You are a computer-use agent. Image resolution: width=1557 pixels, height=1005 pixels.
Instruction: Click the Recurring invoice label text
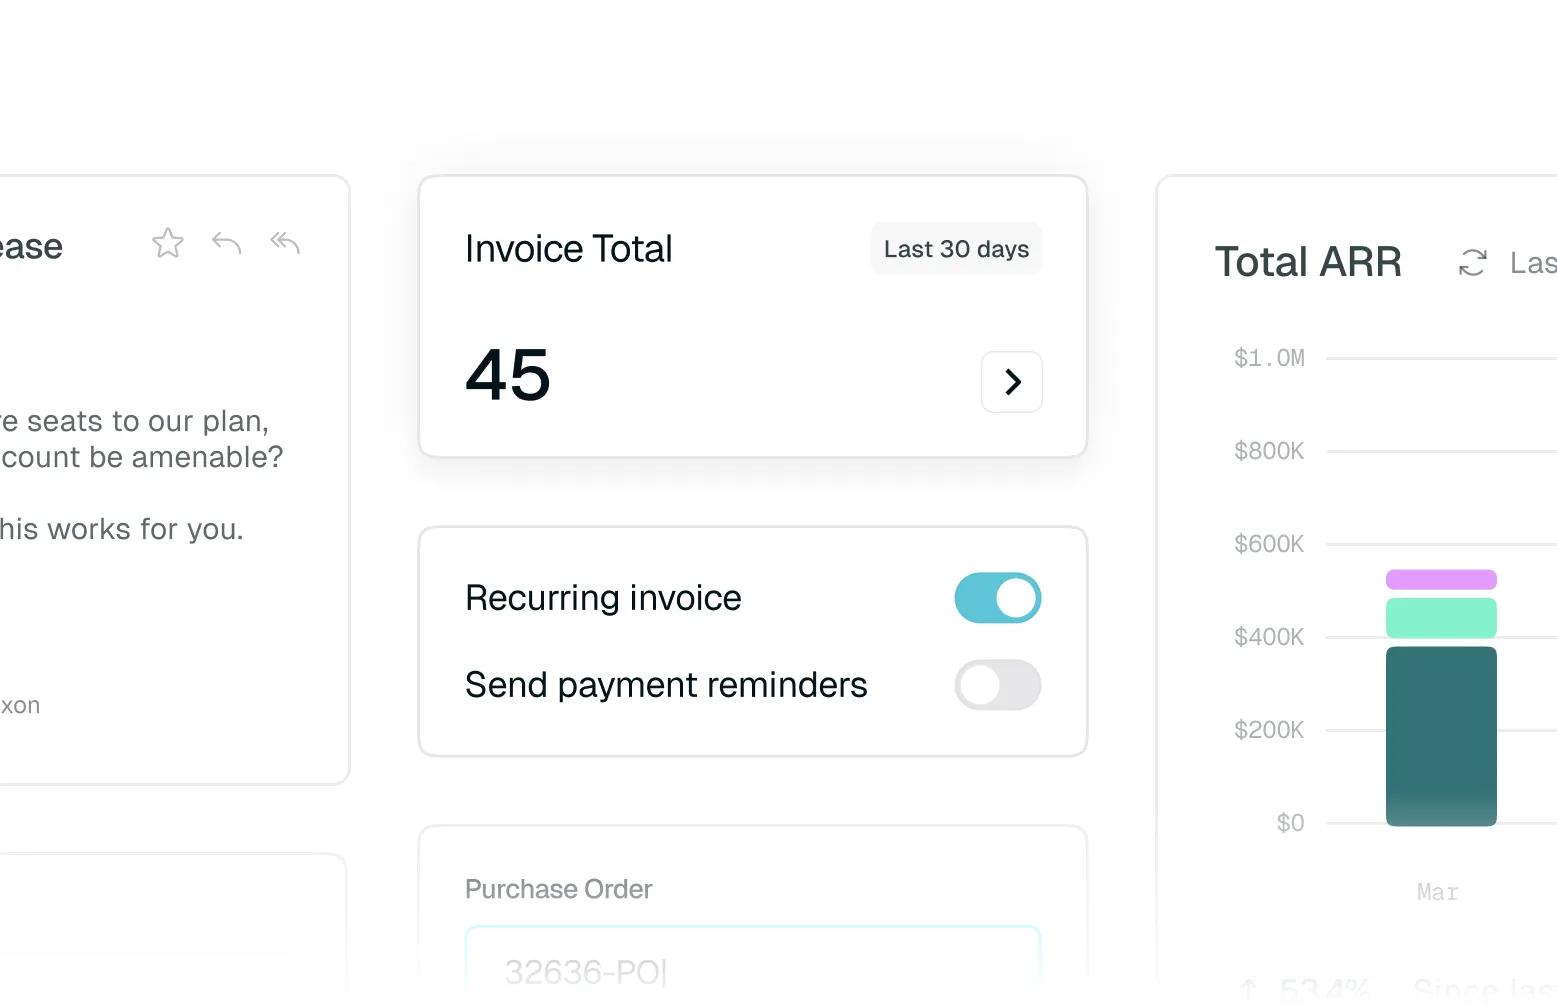pyautogui.click(x=603, y=598)
